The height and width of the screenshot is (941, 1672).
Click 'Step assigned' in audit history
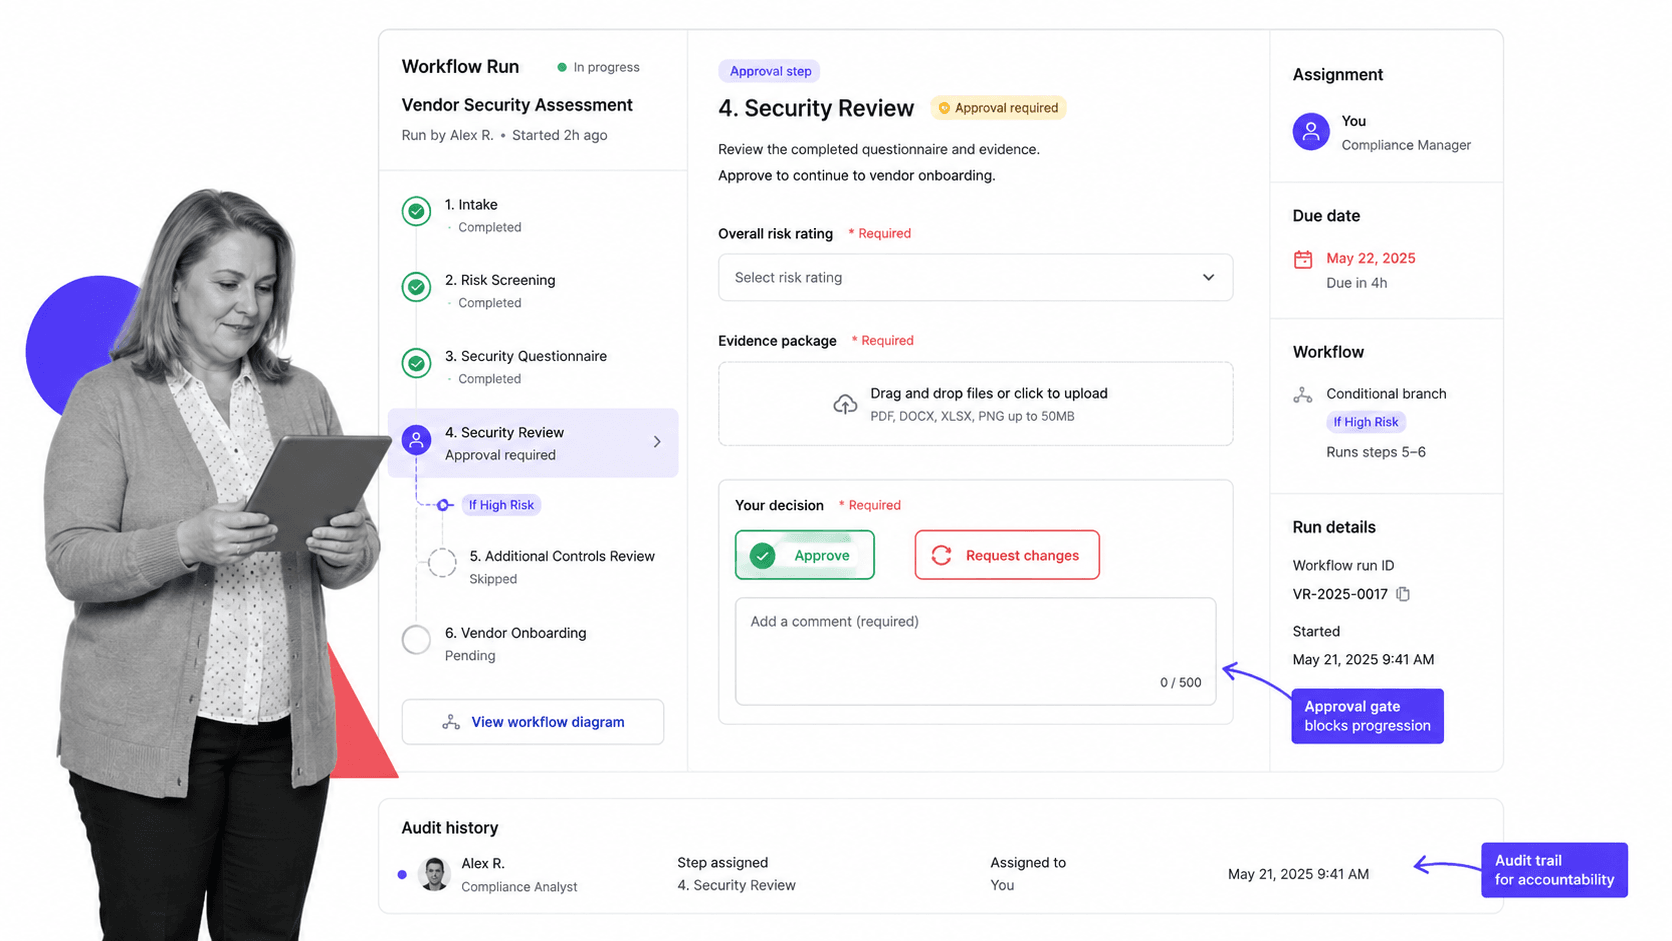tap(722, 863)
